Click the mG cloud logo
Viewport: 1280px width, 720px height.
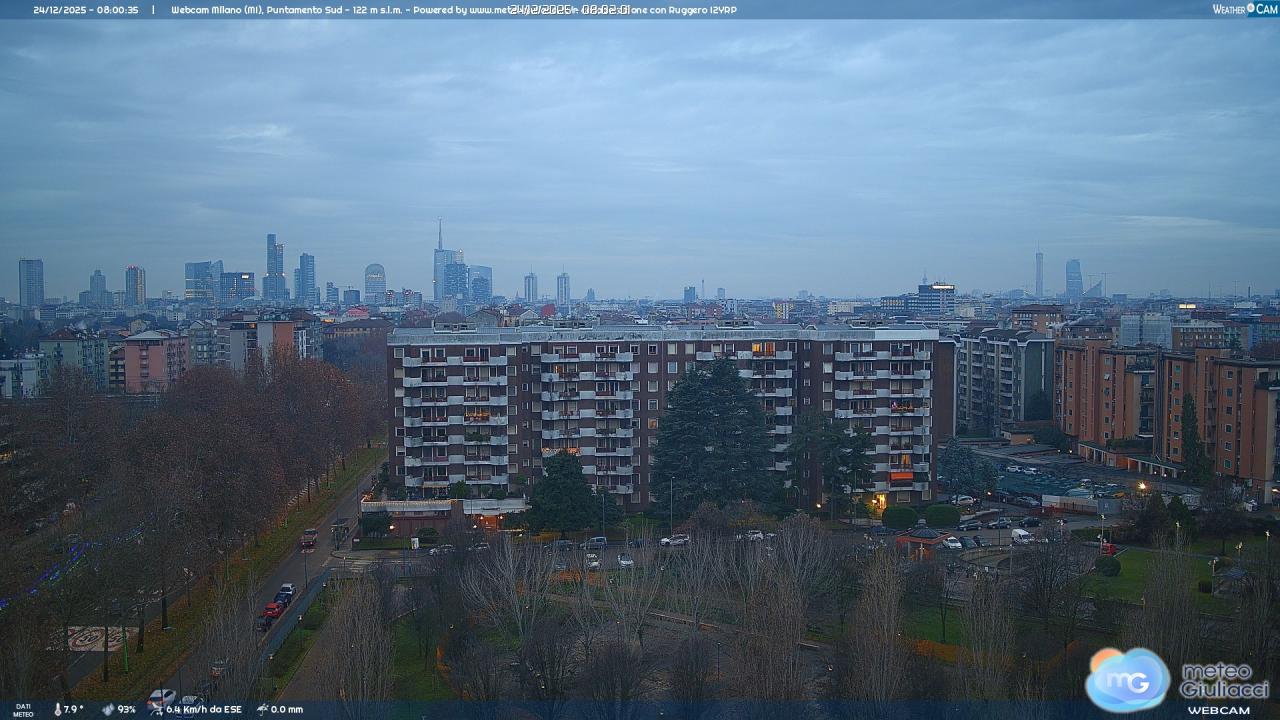pos(1127,680)
